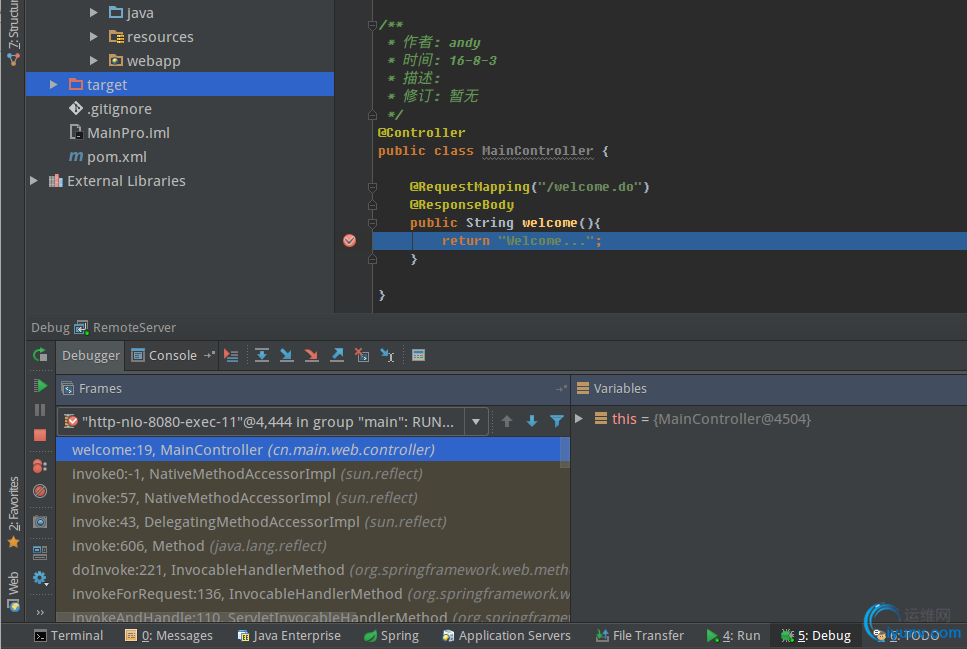
Task: Resume the program with green play icon
Action: tap(40, 386)
